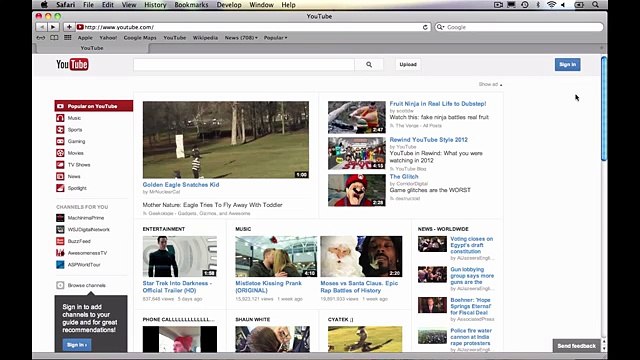Image resolution: width=640 pixels, height=360 pixels.
Task: Reload the page with refresh icon
Action: point(425,27)
